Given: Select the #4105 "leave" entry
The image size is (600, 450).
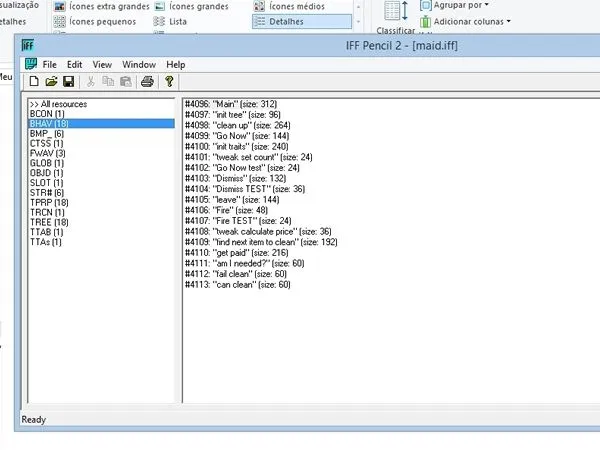Looking at the screenshot, I should coord(232,200).
